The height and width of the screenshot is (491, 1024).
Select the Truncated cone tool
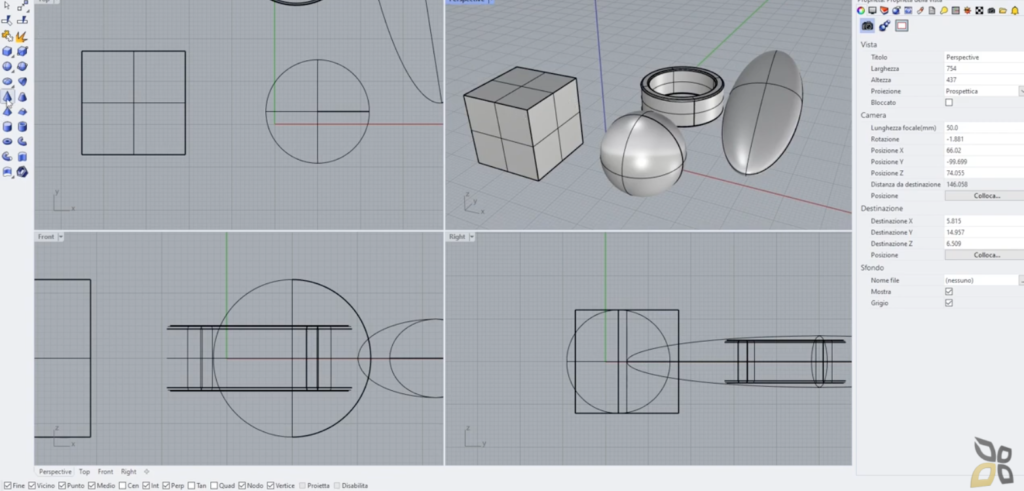pyautogui.click(x=22, y=97)
